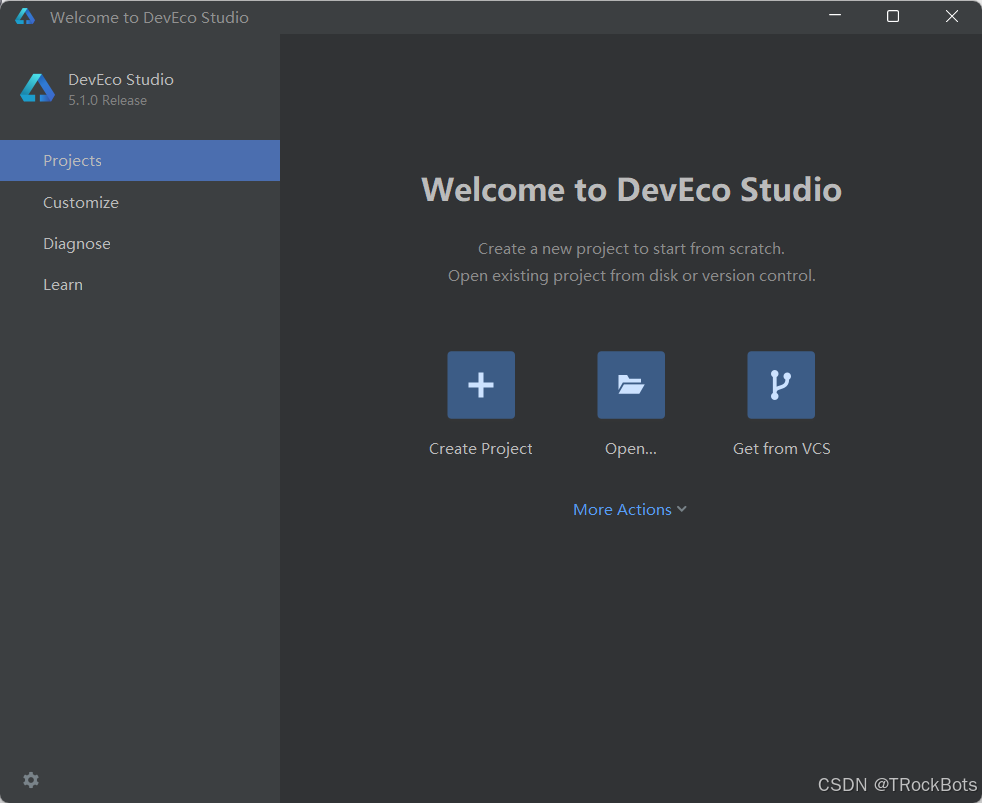Close the Welcome window

tap(952, 16)
